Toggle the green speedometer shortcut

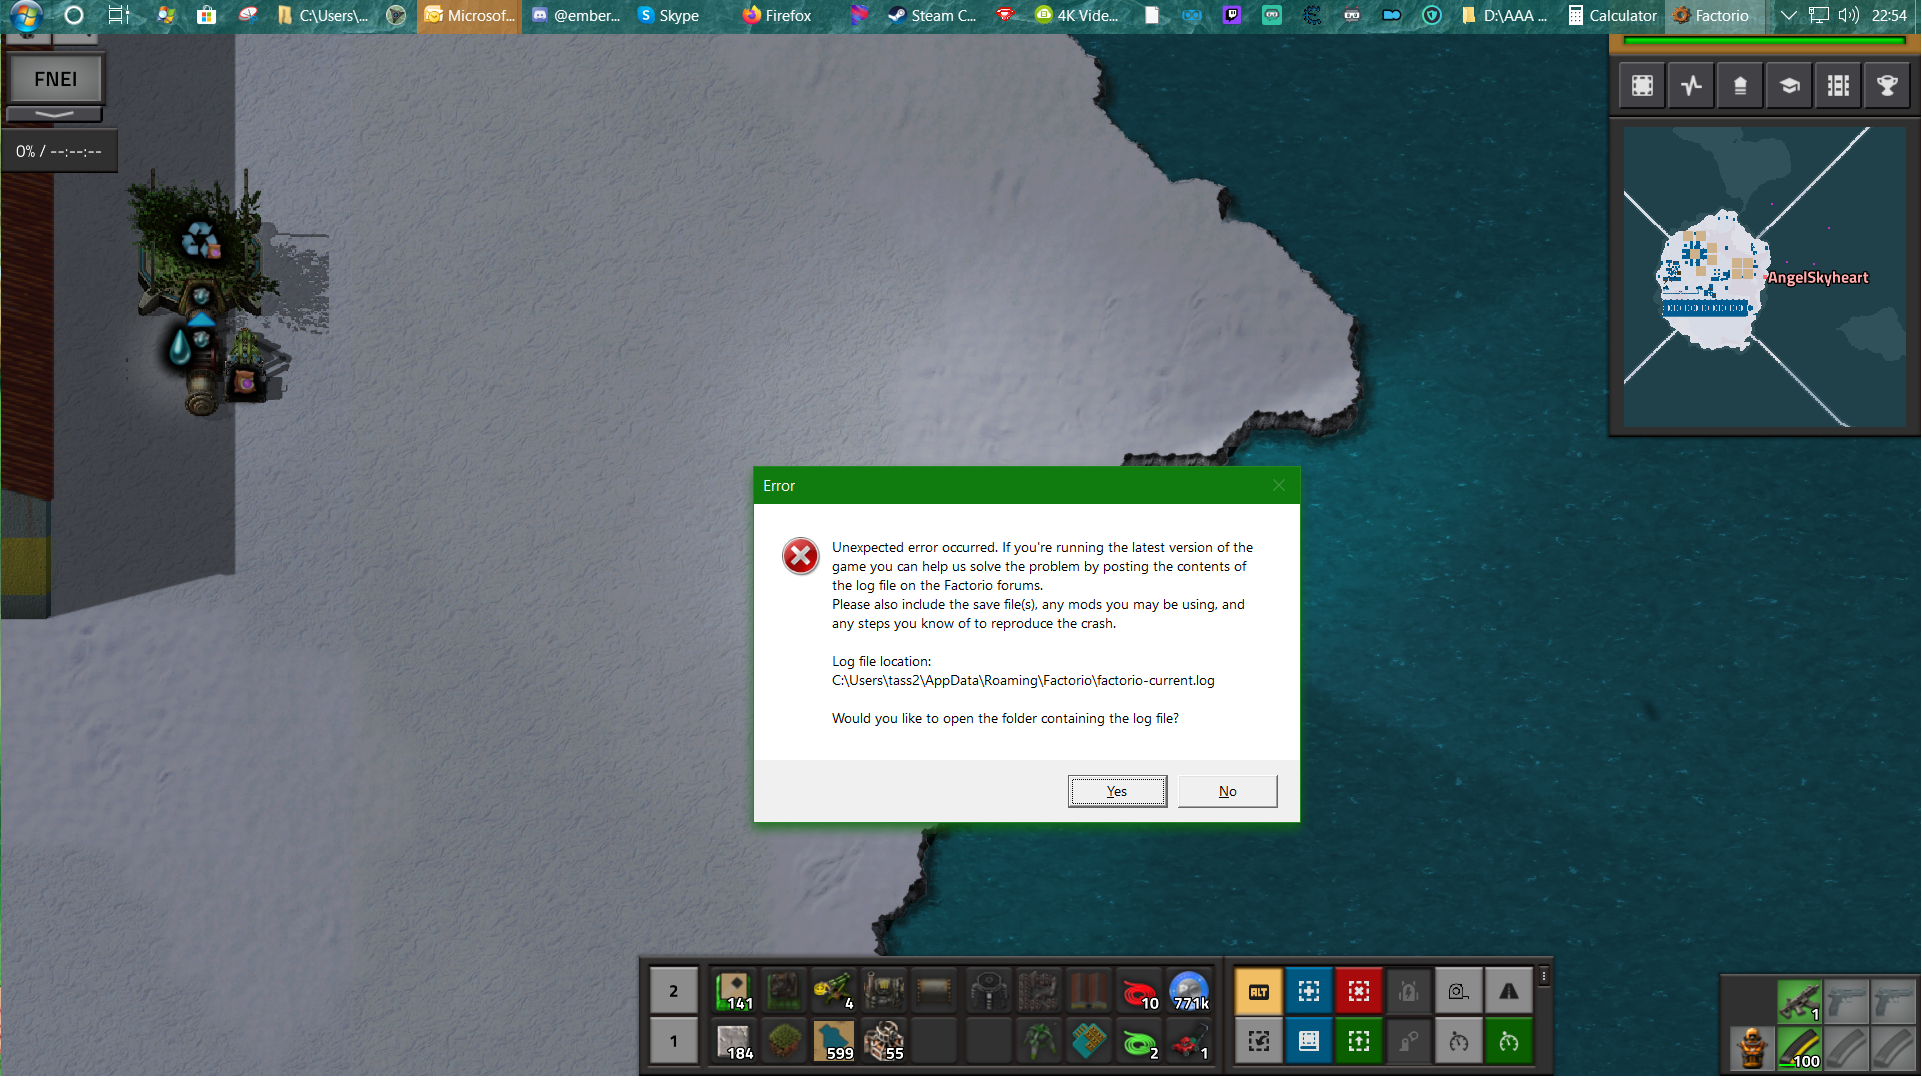pos(1509,1041)
